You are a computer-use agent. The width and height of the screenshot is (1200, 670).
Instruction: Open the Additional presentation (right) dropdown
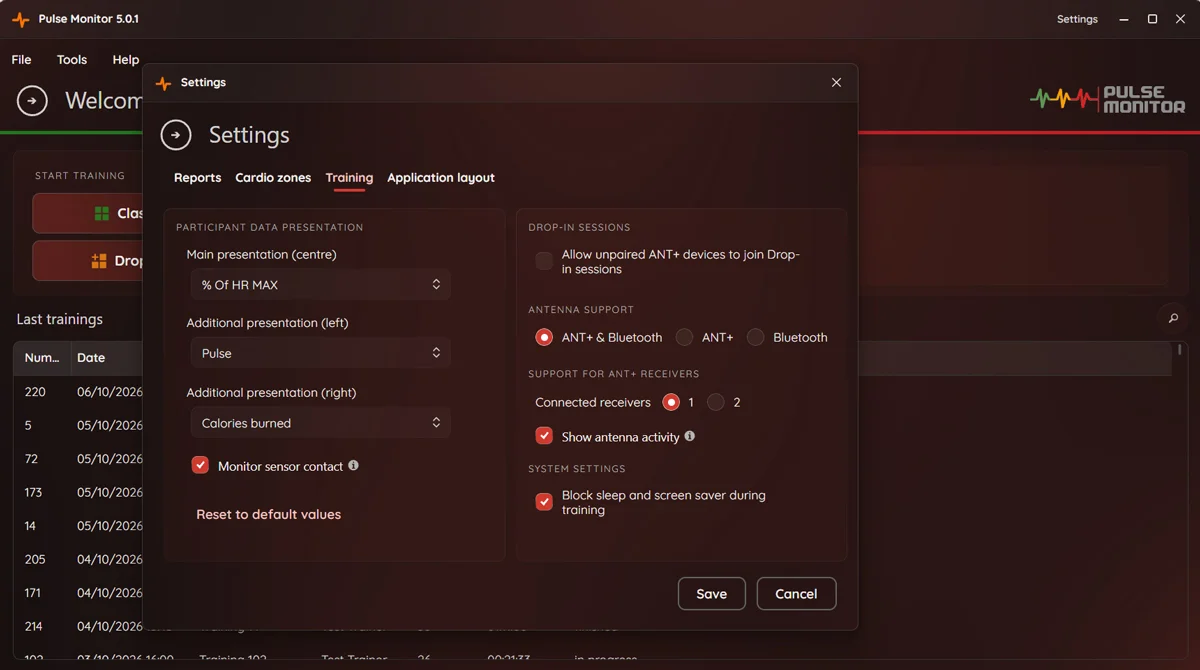[320, 423]
